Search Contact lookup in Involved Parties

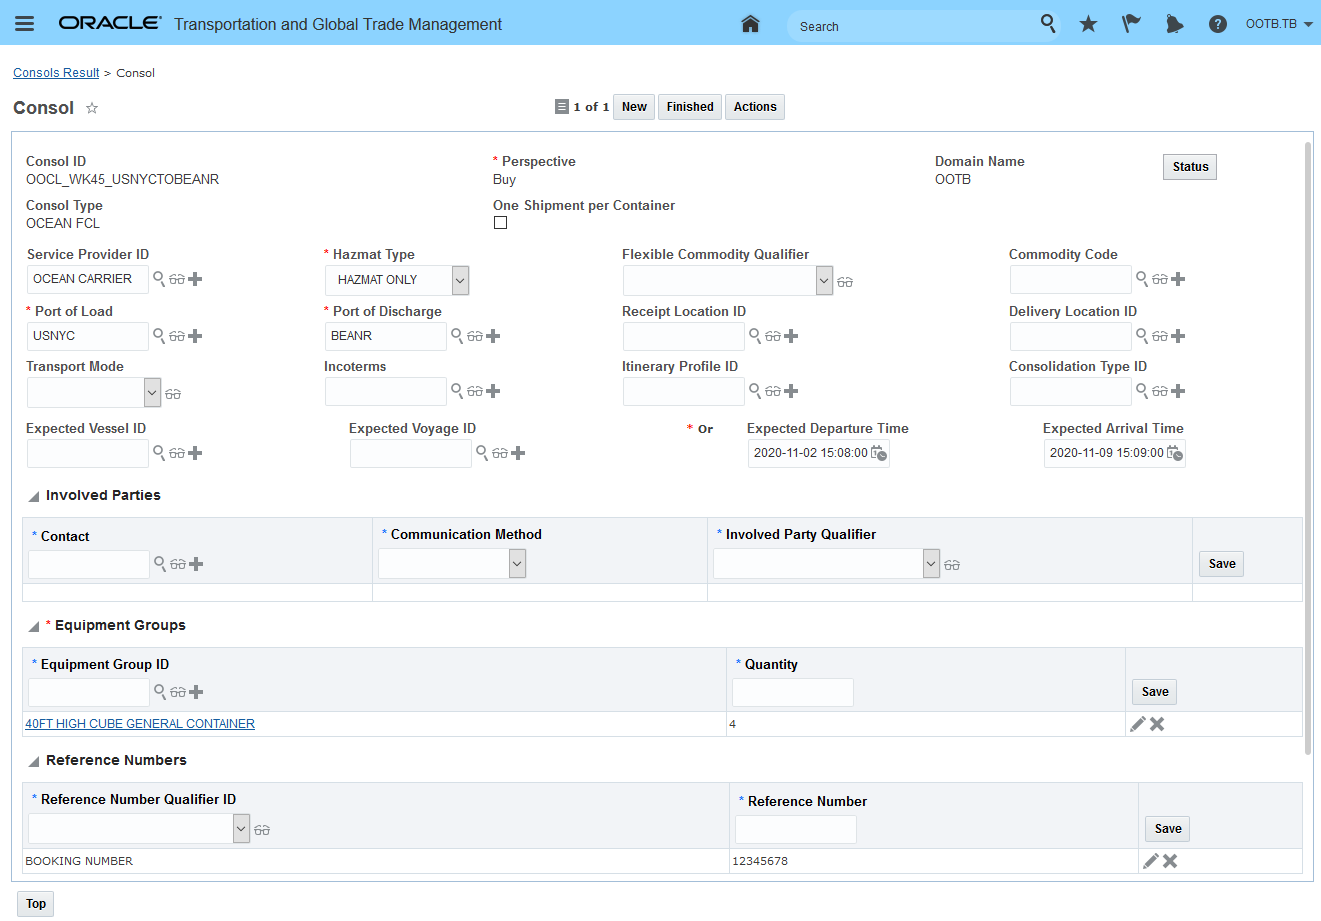160,564
